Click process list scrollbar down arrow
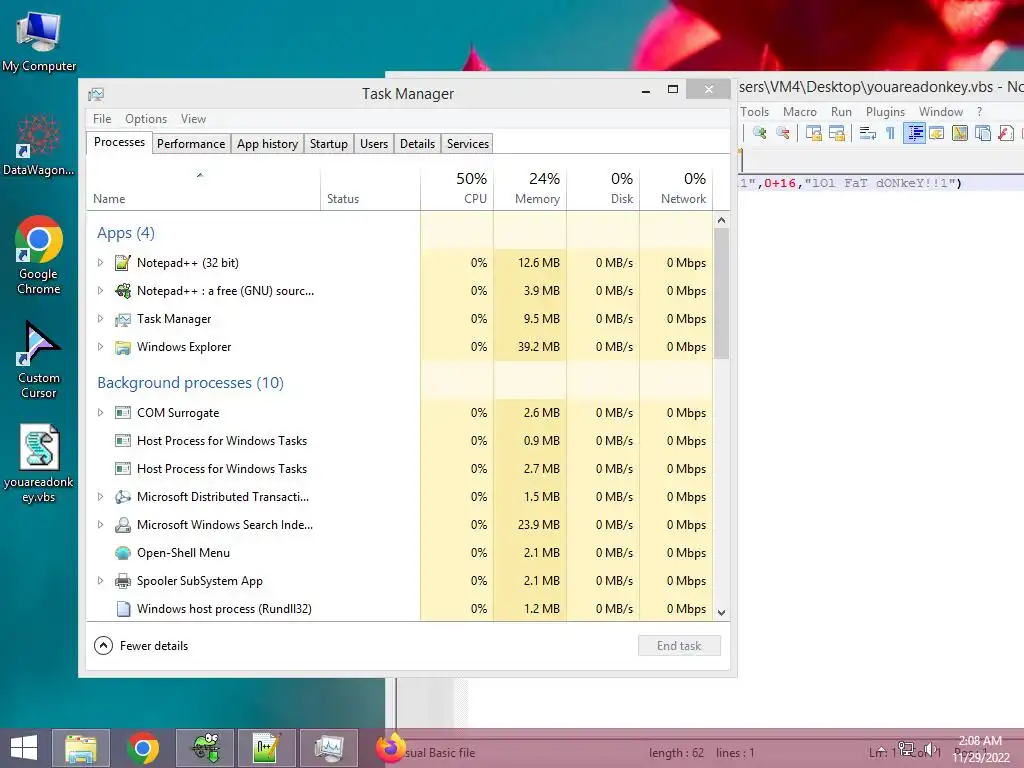Image resolution: width=1024 pixels, height=768 pixels. (722, 613)
